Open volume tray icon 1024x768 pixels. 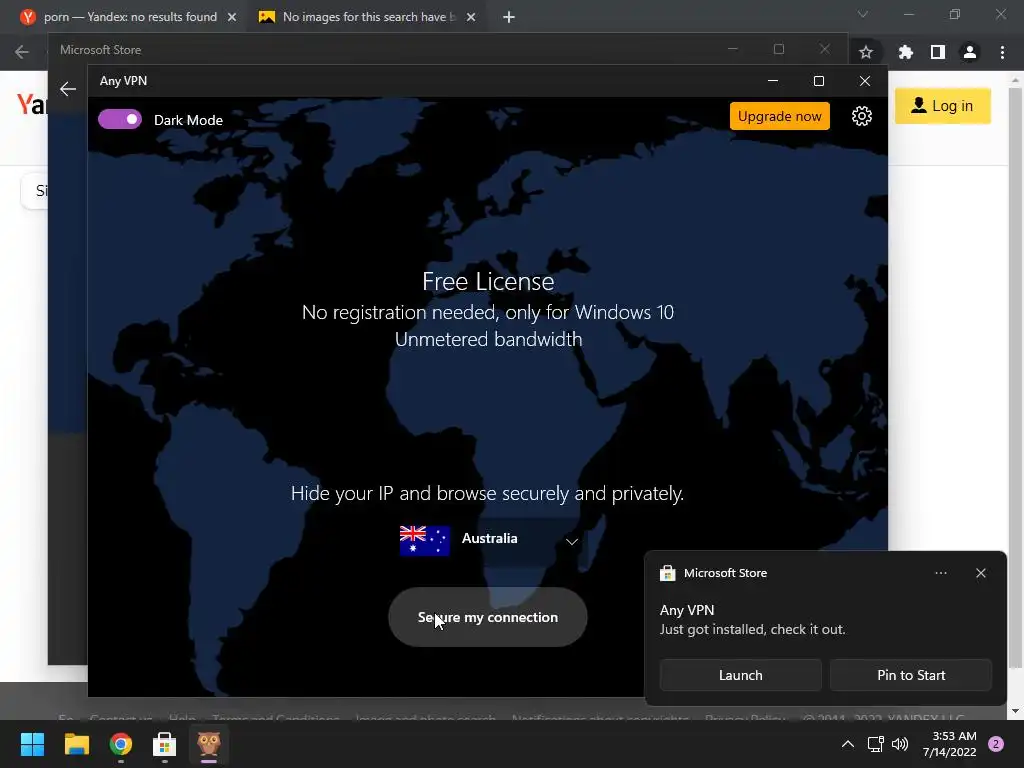900,744
